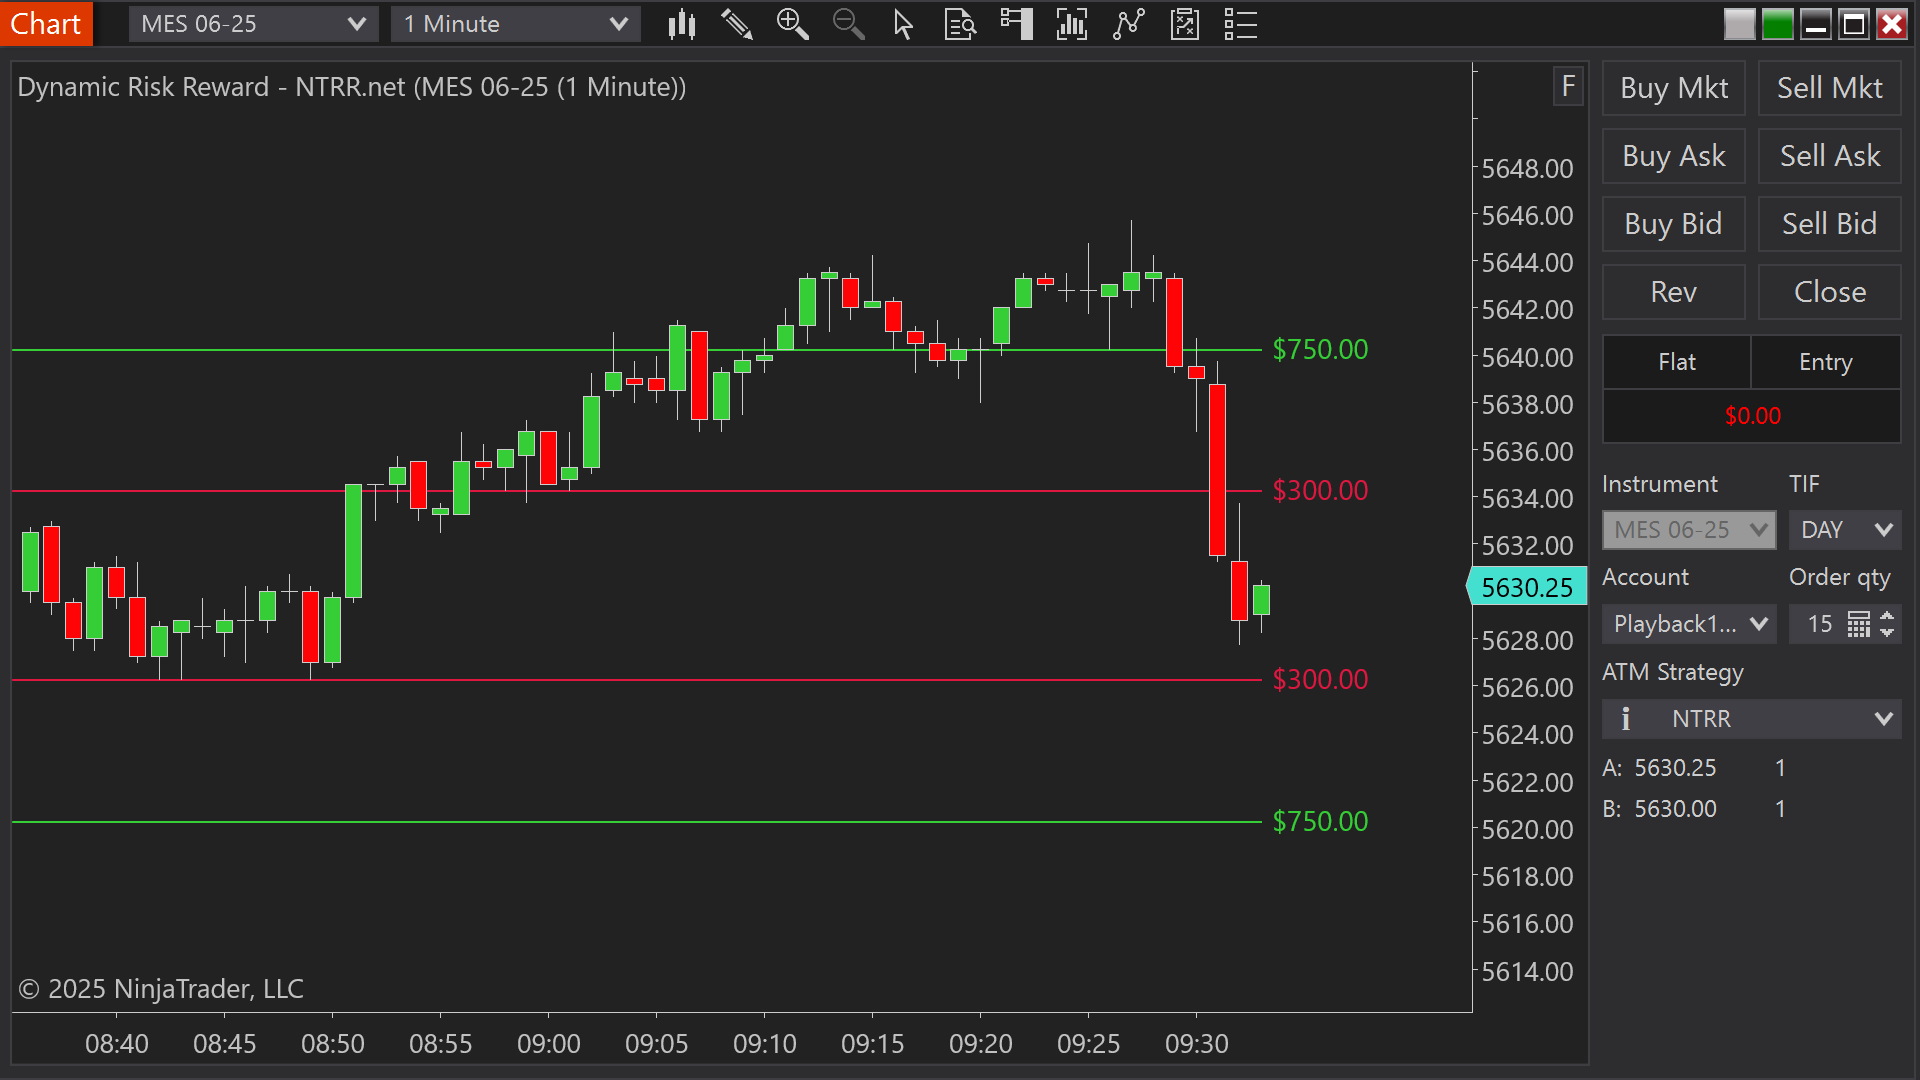1920x1080 pixels.
Task: Activate the Zoom Out tool
Action: 849,24
